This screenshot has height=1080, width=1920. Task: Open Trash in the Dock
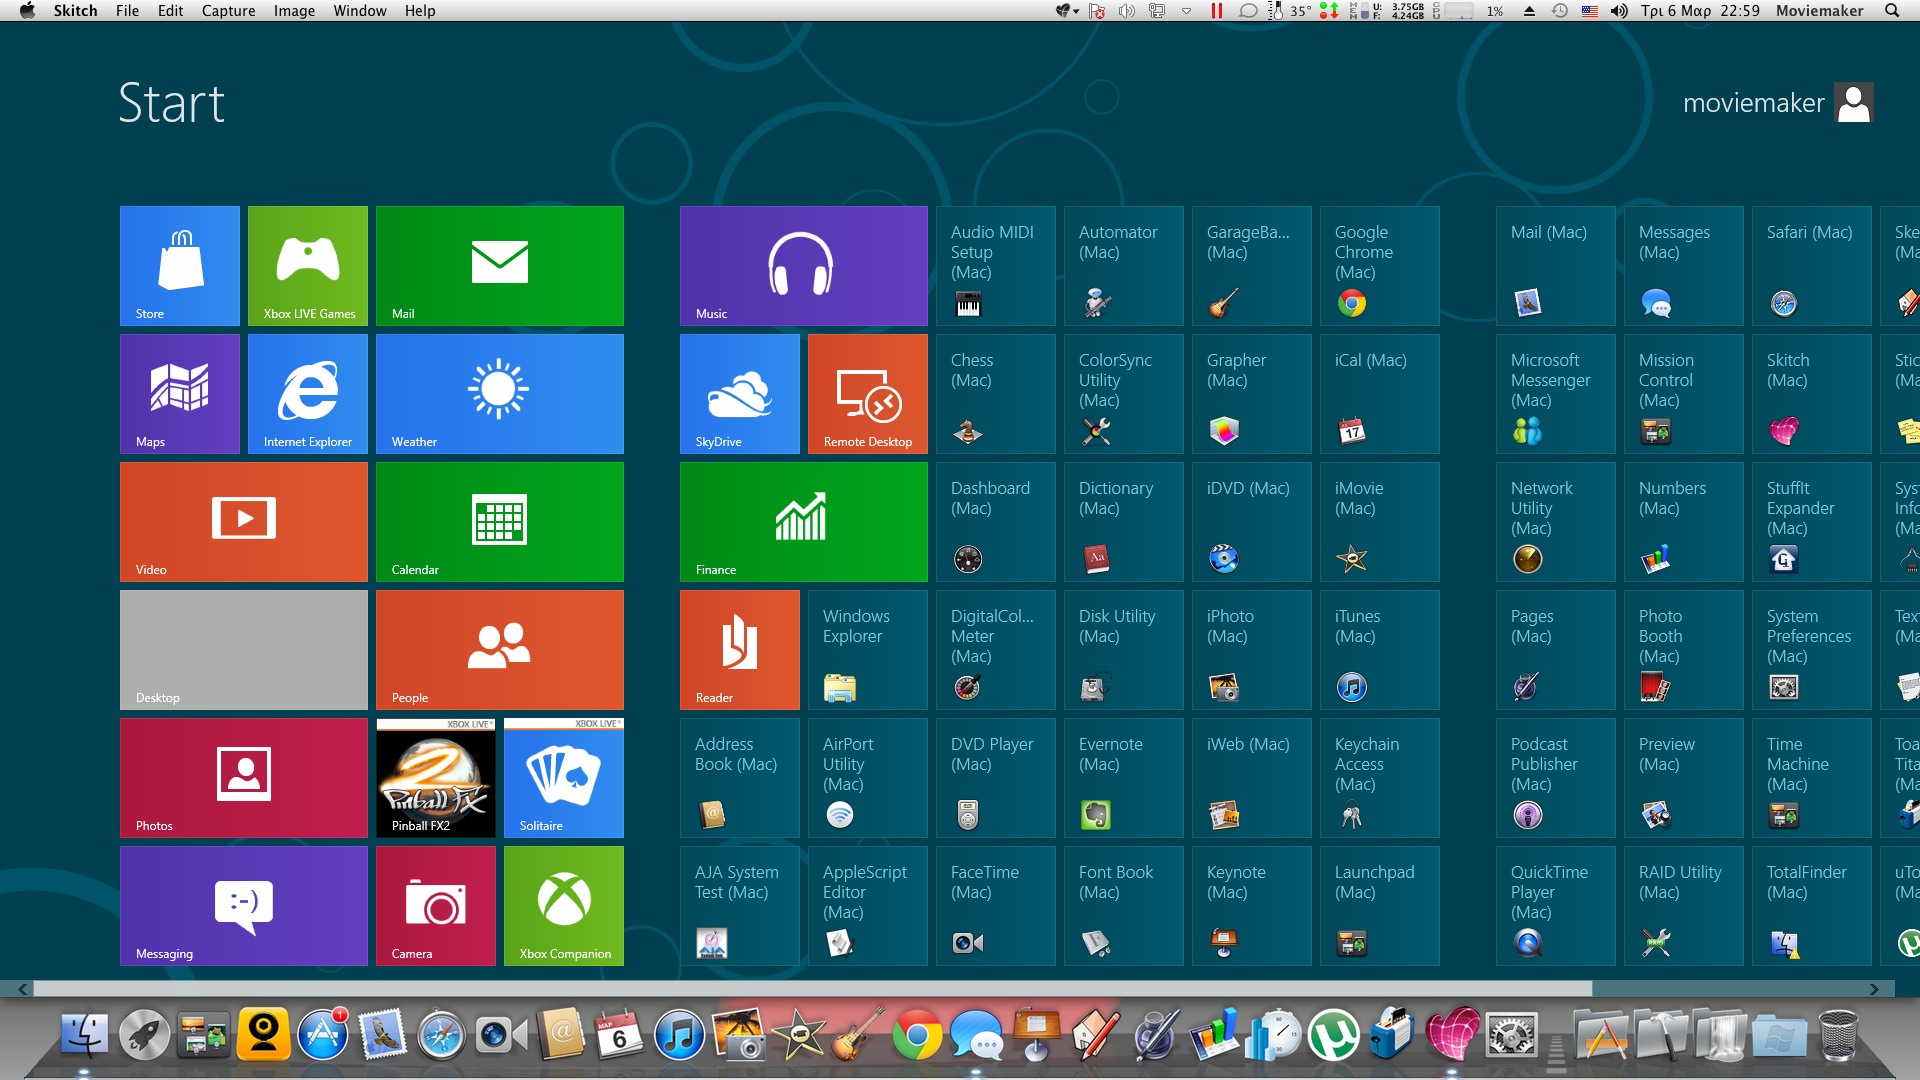point(1838,1035)
